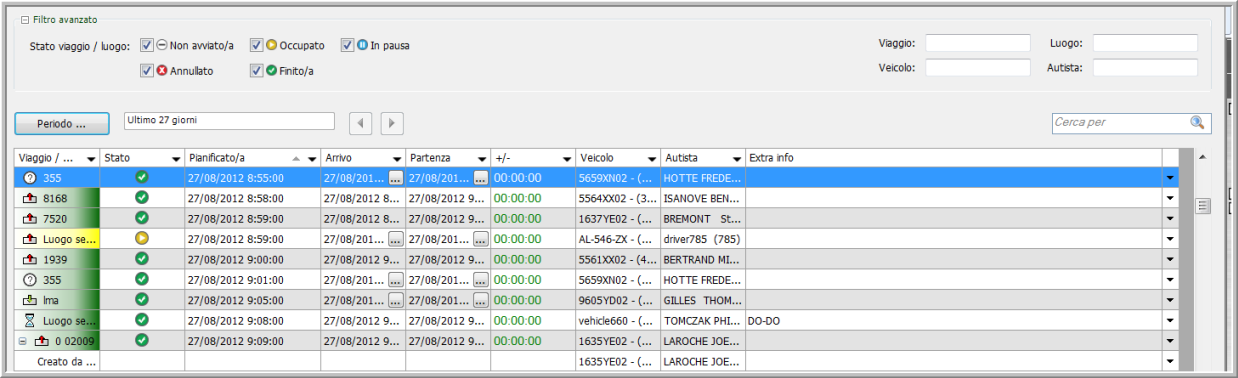Select the AL-546-ZX vehicle cell
Screen dimensions: 1238x378
618,239
